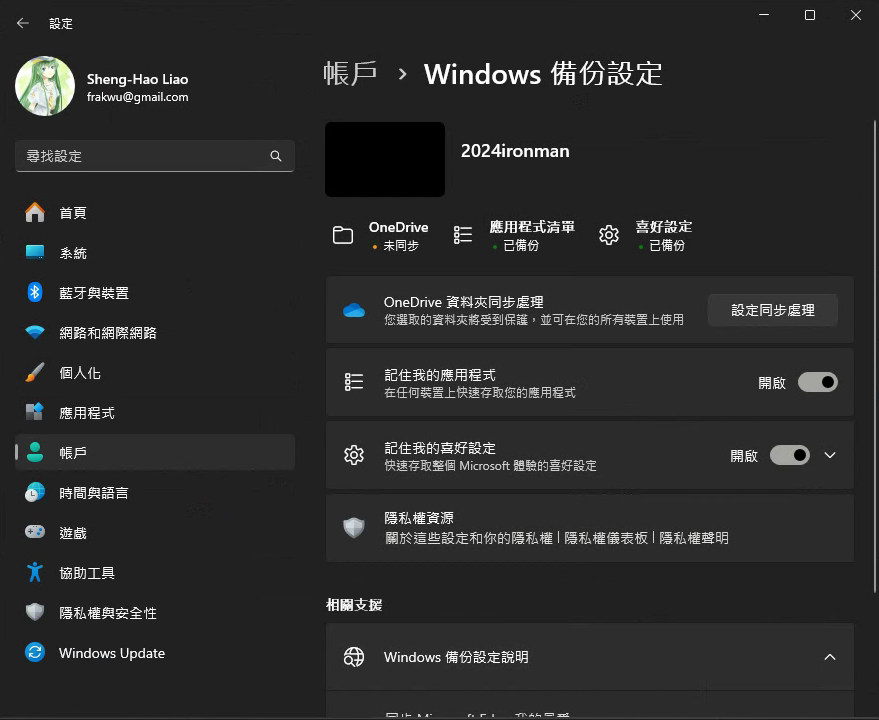The image size is (879, 720).
Task: Open Windows Update page
Action: point(155,653)
